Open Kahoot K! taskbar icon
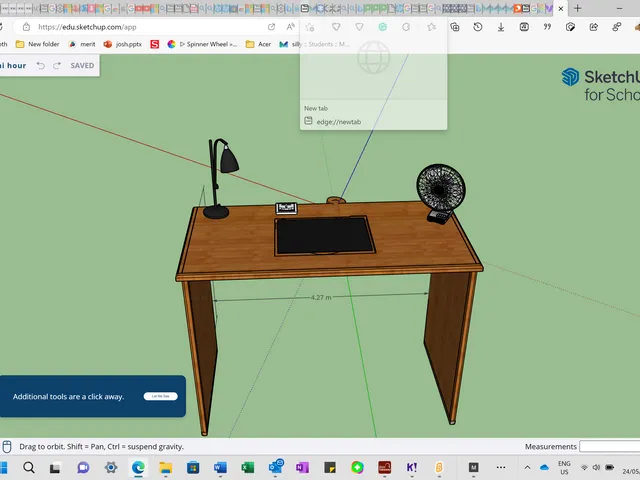Image resolution: width=640 pixels, height=480 pixels. pos(412,467)
